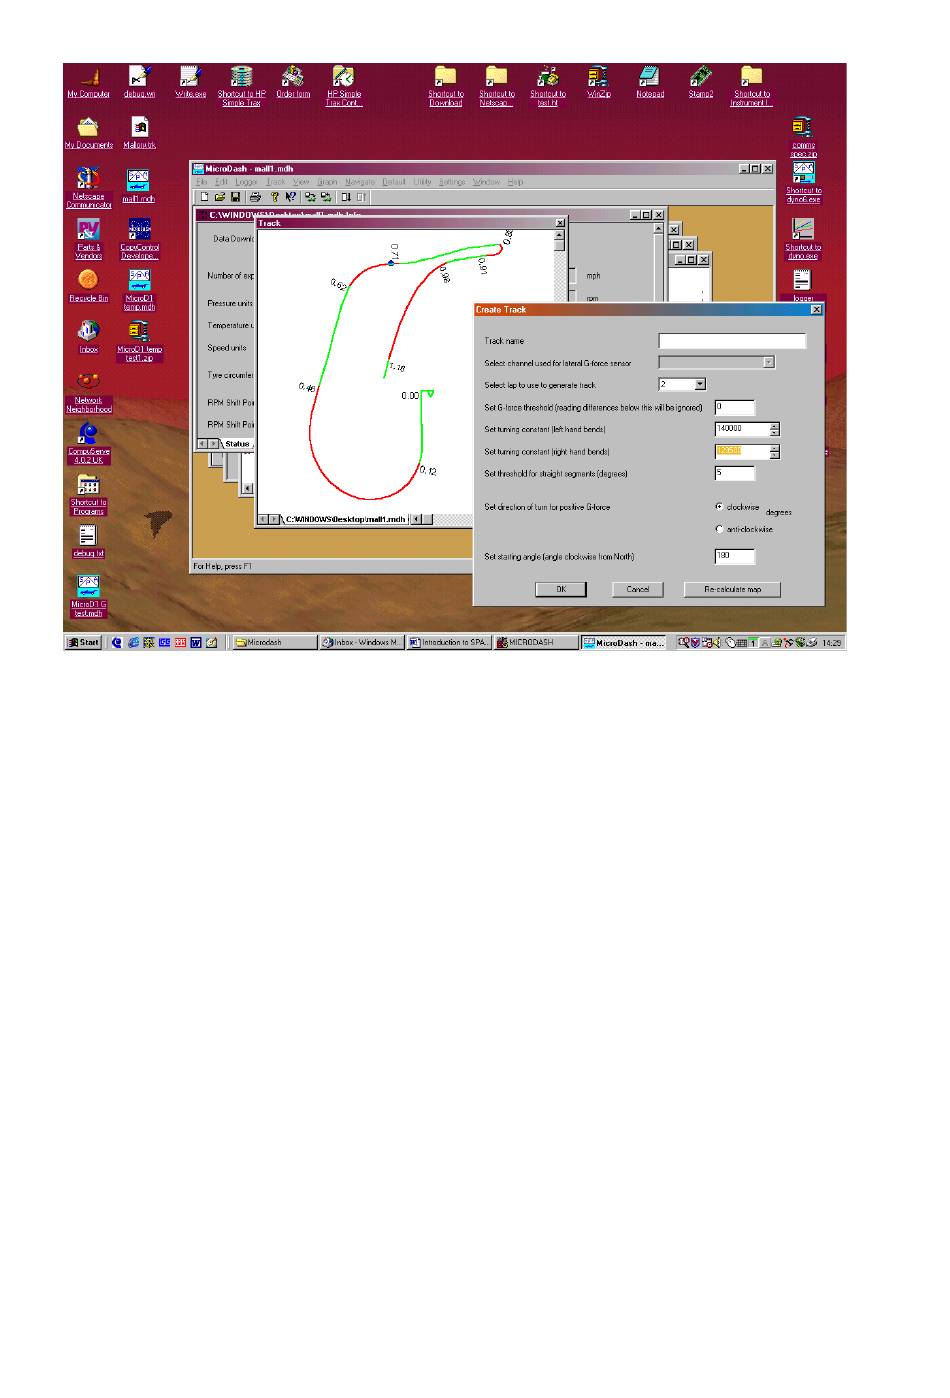
Task: Click the yellow Help question mark icon
Action: pos(274,197)
